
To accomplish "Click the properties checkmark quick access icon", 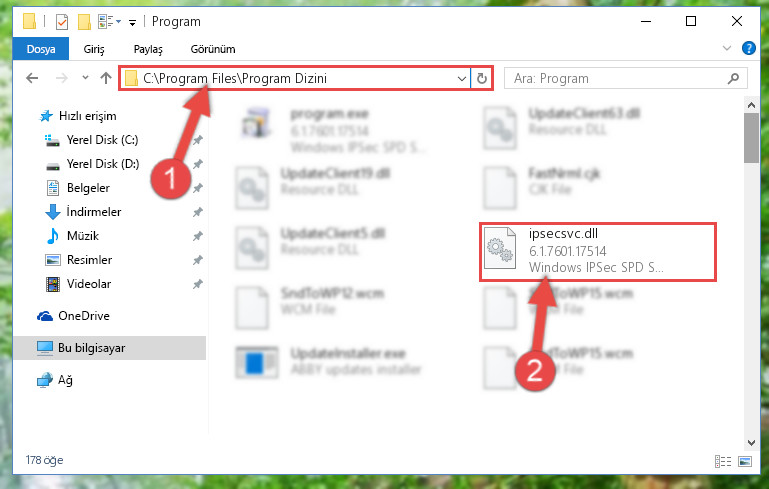I will coord(62,22).
